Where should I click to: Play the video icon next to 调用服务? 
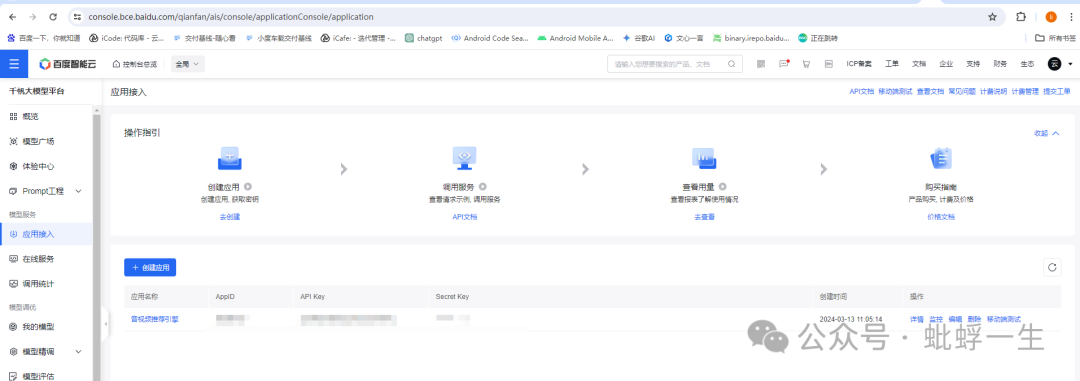coord(483,187)
